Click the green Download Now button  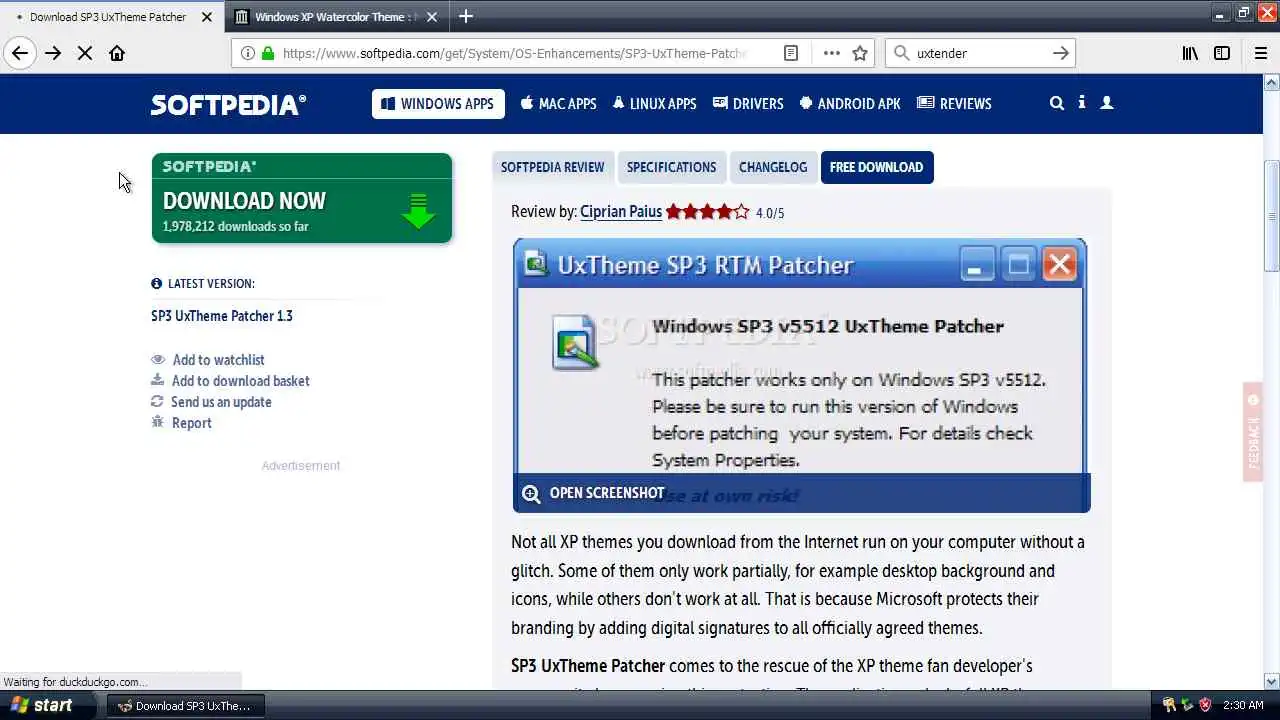pyautogui.click(x=302, y=198)
